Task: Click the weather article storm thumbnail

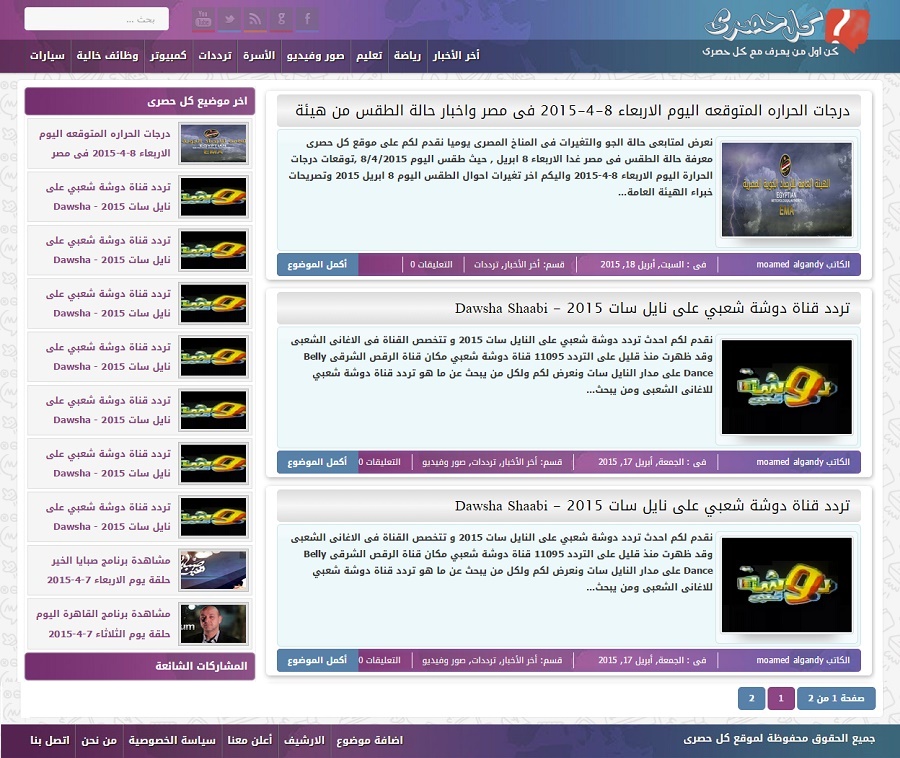Action: pyautogui.click(x=787, y=189)
